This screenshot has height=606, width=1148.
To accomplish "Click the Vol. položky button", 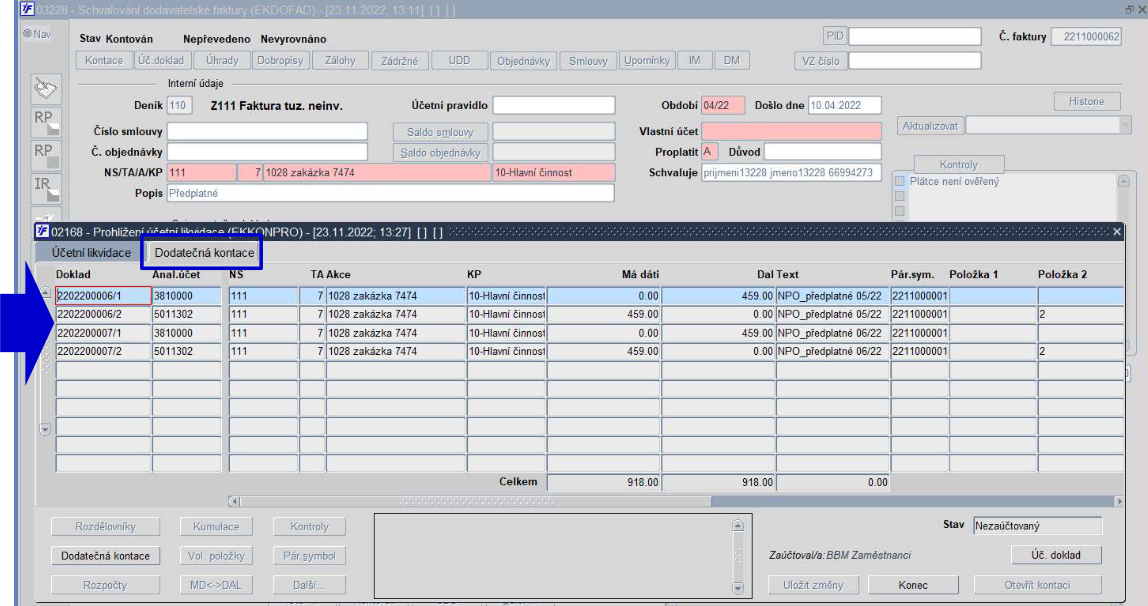I will pos(216,556).
